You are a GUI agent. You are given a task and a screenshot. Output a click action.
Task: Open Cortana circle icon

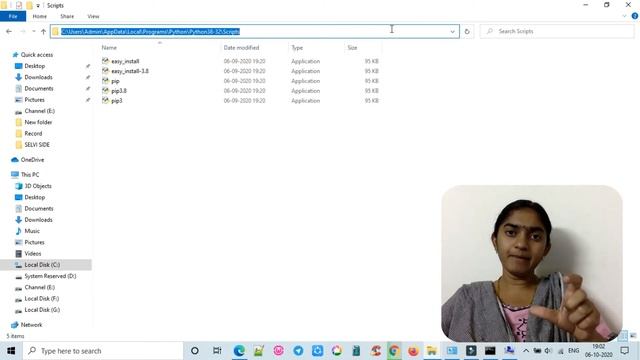195,351
